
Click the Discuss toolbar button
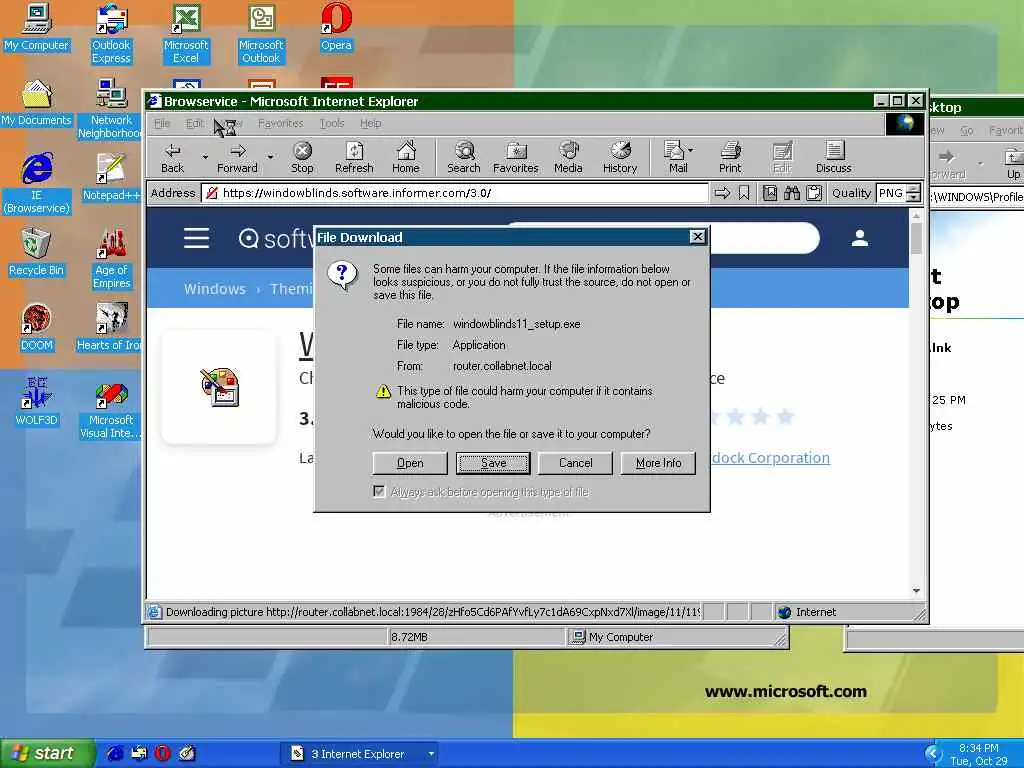point(833,157)
